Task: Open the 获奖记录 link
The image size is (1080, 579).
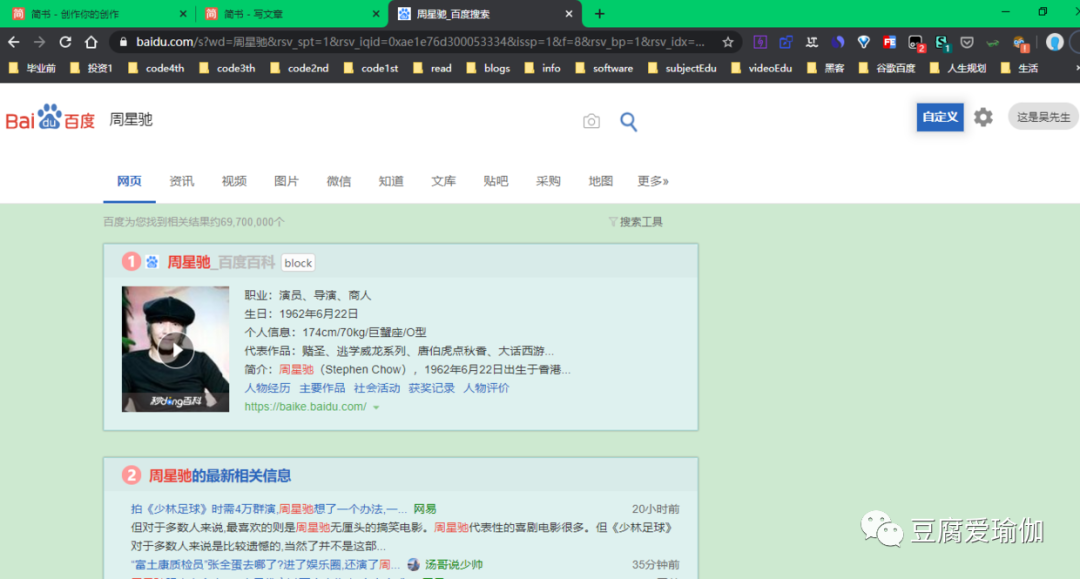Action: pos(431,388)
